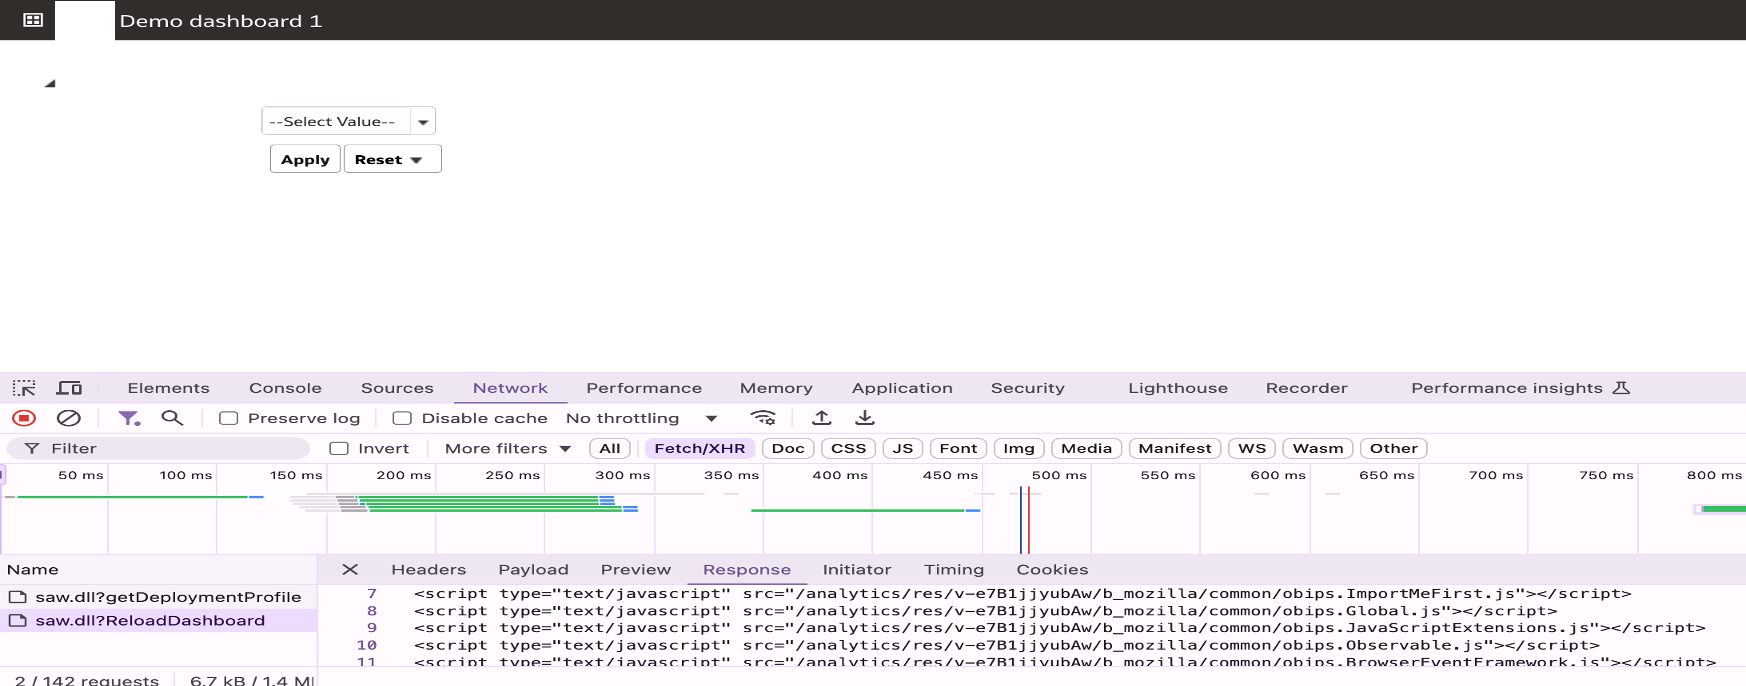Click the Name column header
Screen dimensions: 1746x686
pos(33,569)
